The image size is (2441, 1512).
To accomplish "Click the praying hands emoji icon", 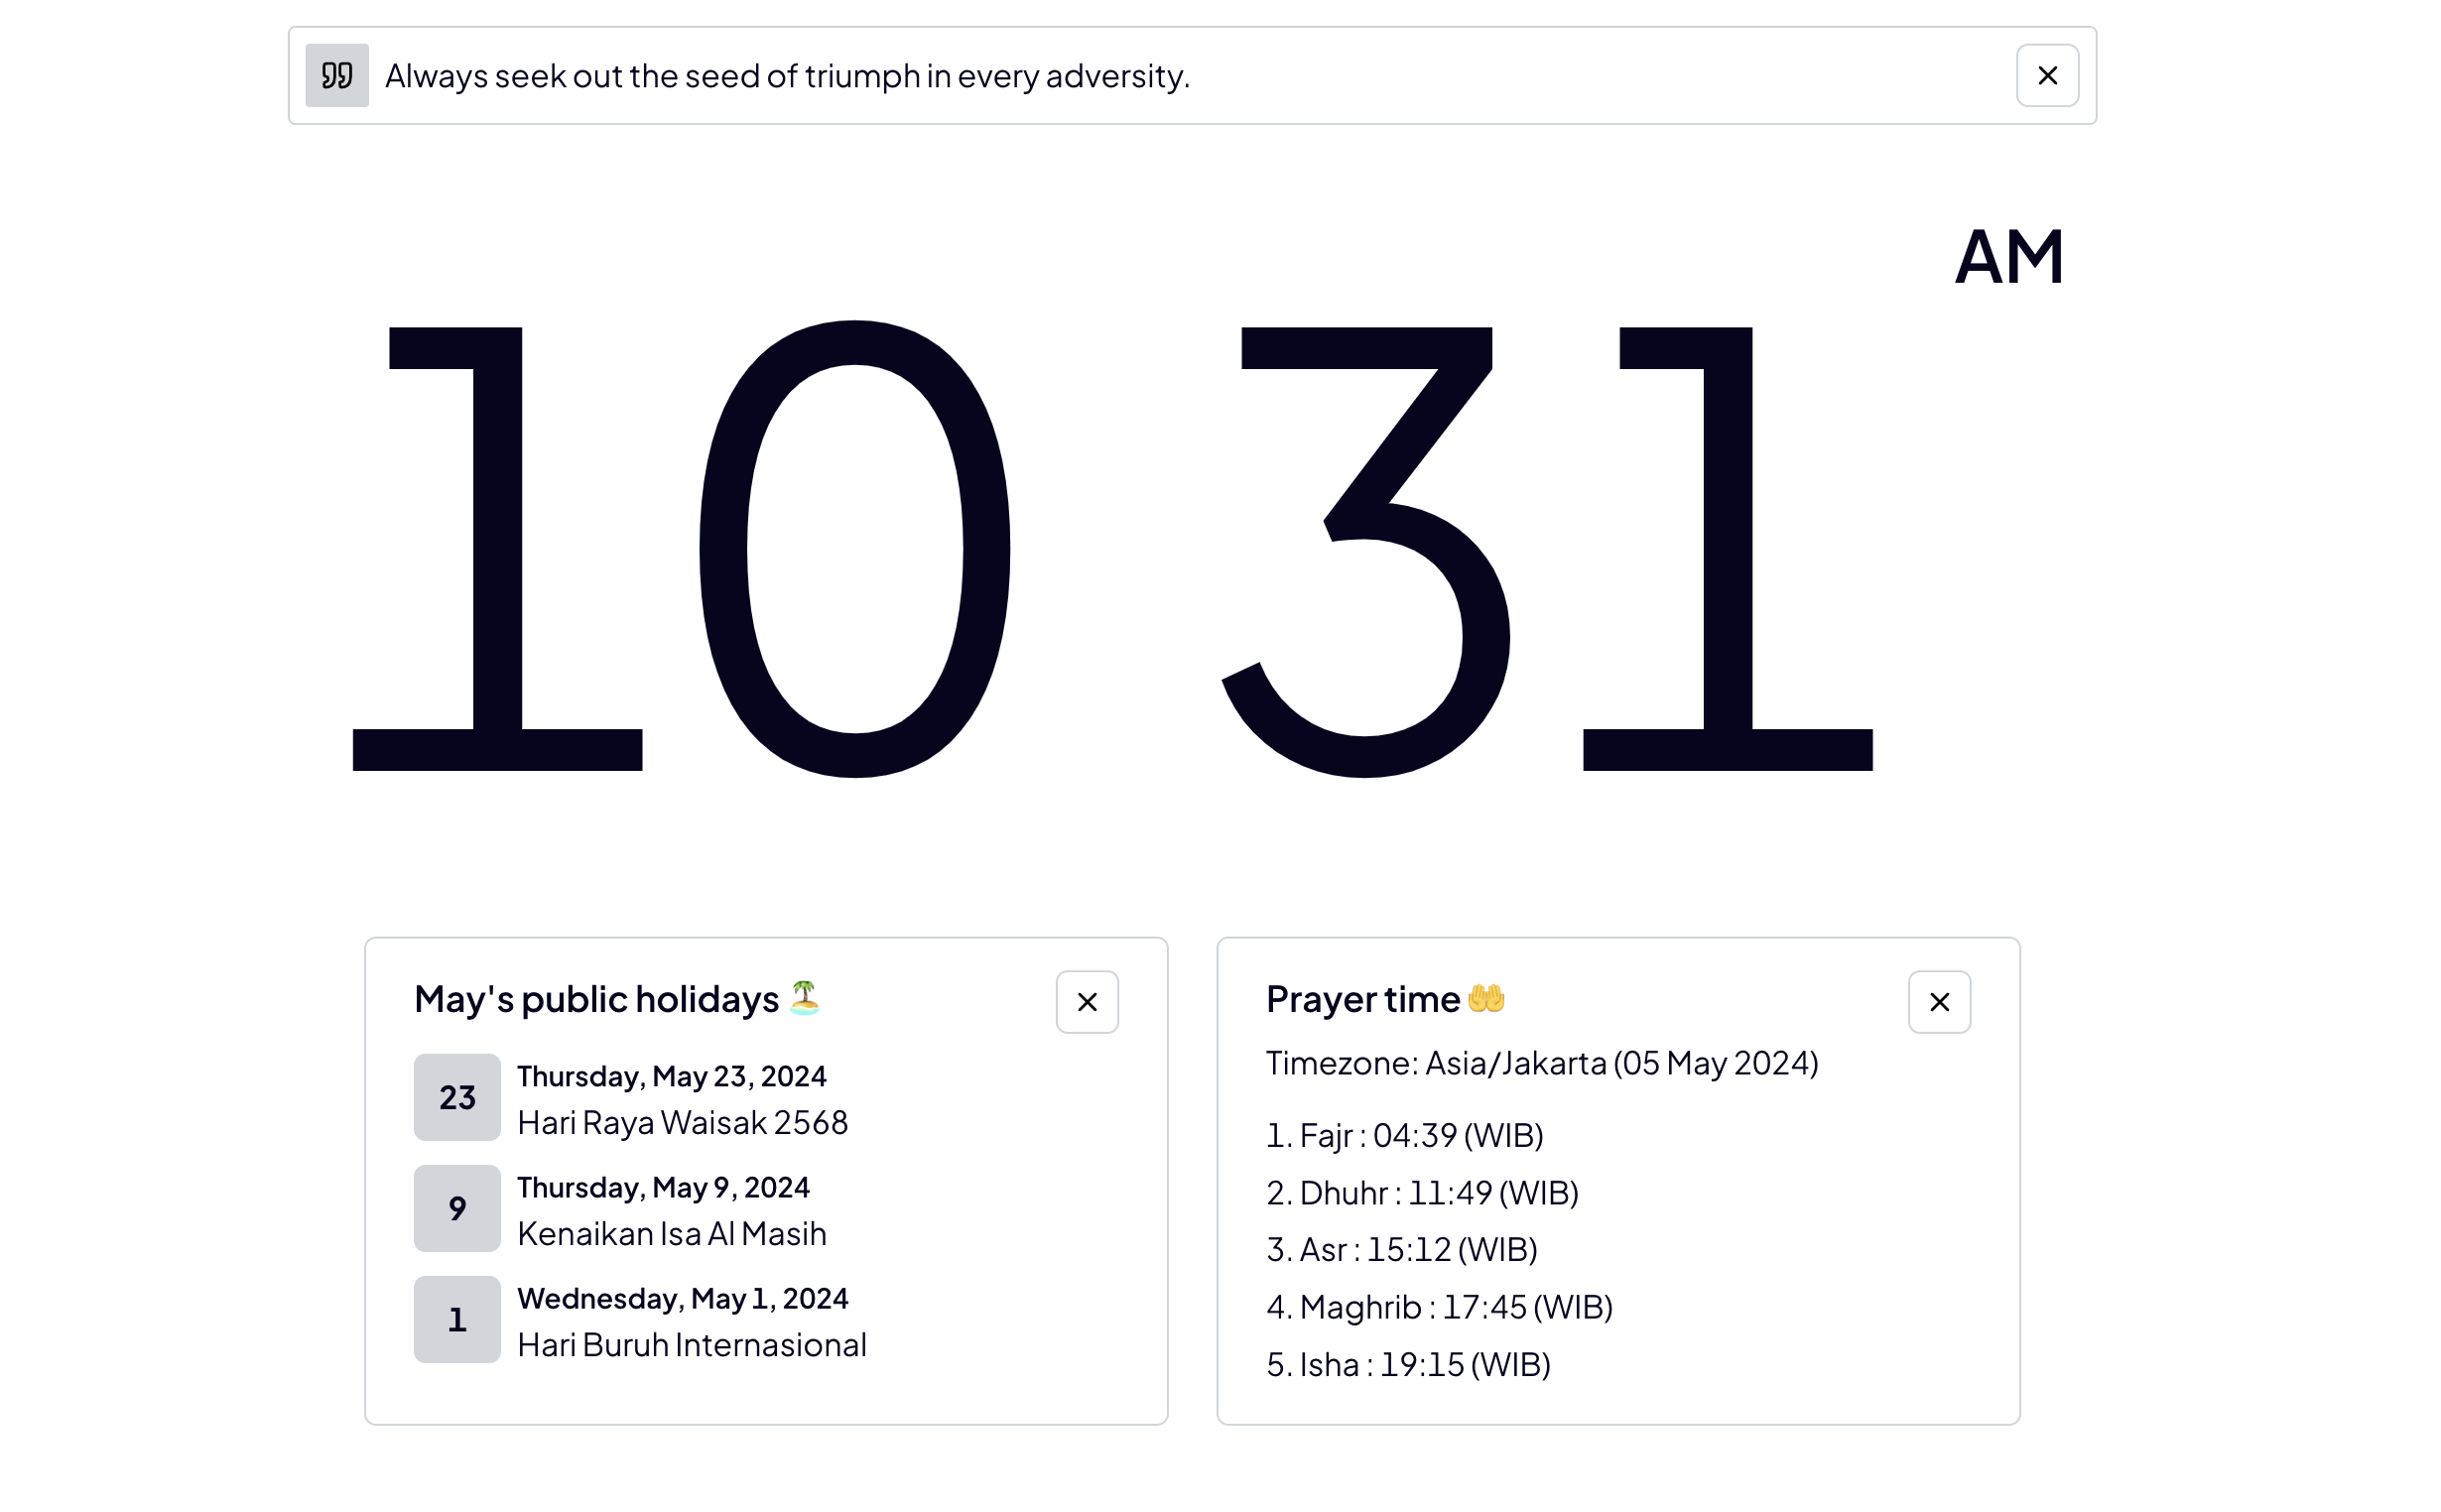I will coord(1486,998).
